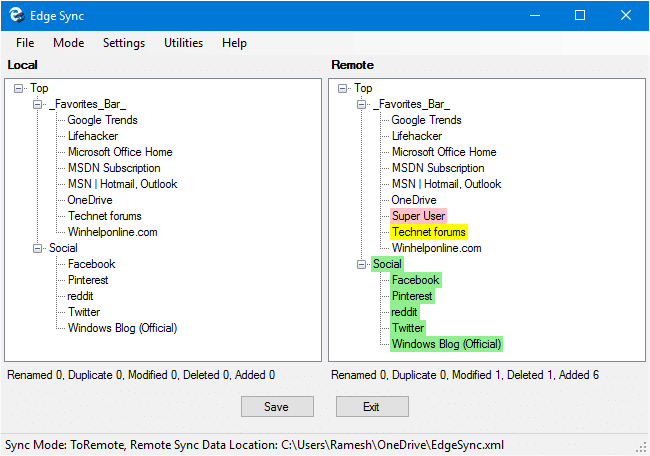650x456 pixels.
Task: Select Microsoft Office Home in Remote tree
Action: 444,152
